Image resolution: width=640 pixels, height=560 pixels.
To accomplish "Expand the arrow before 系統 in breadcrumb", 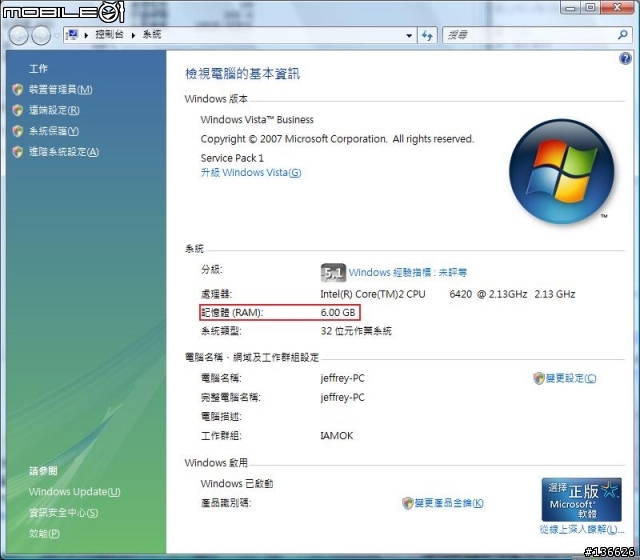I will (133, 36).
